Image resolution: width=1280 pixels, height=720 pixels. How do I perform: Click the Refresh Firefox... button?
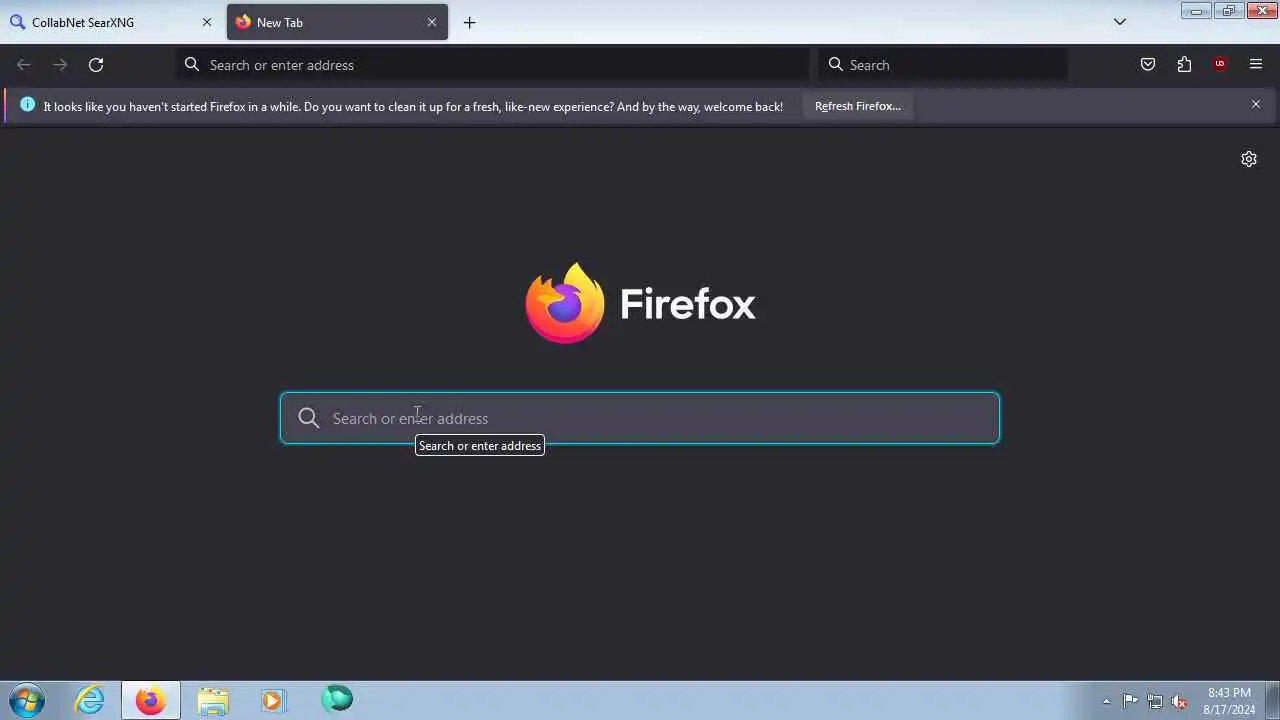858,106
